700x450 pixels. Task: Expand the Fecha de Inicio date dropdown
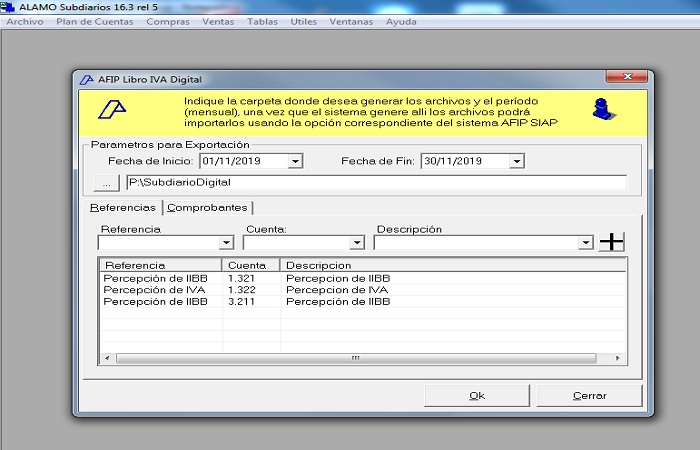tap(295, 161)
